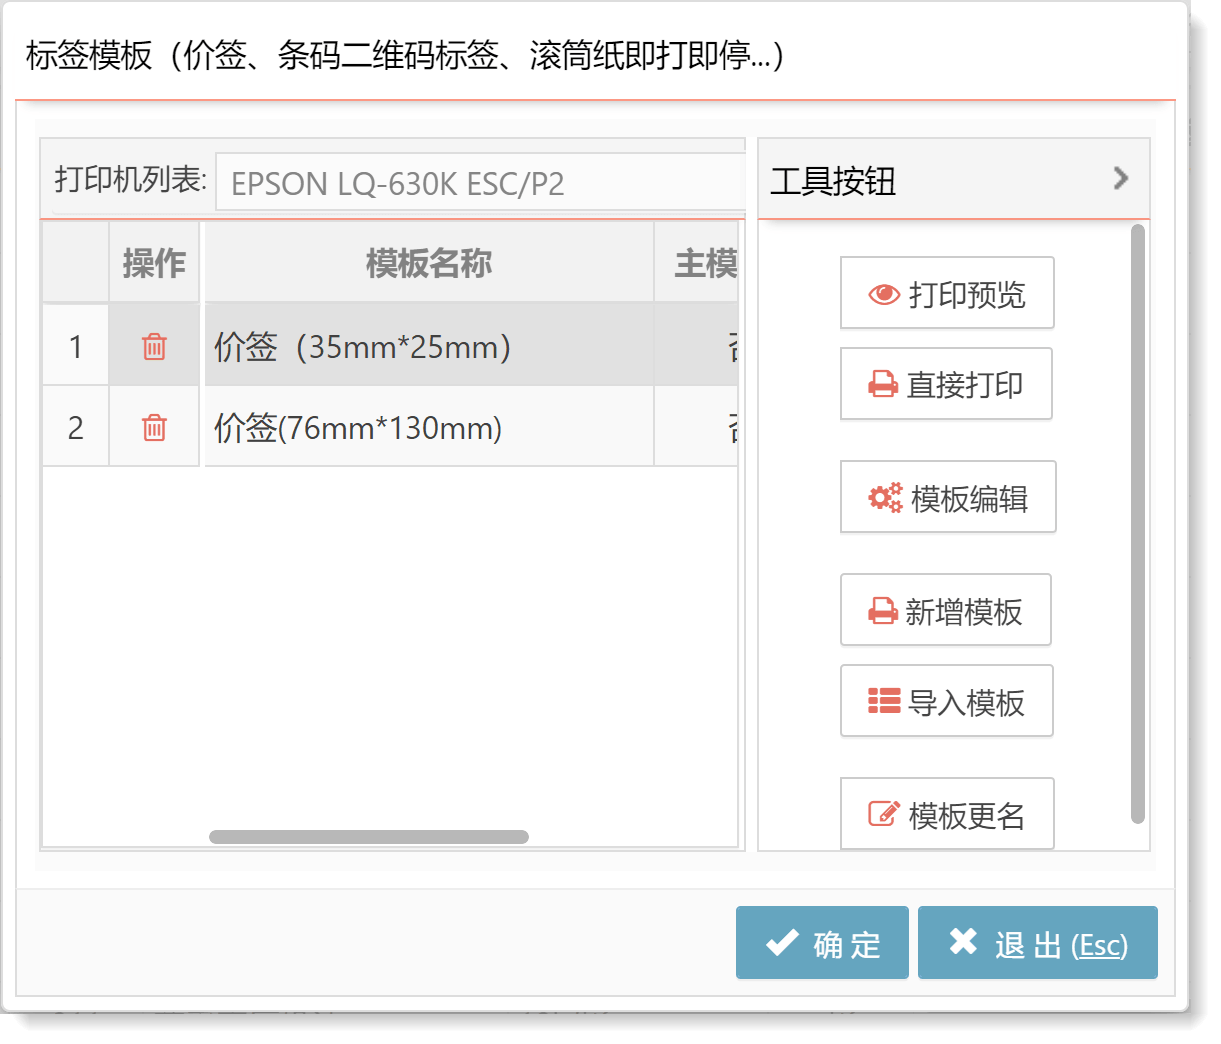Click the 模板名称 column header

[x=428, y=264]
